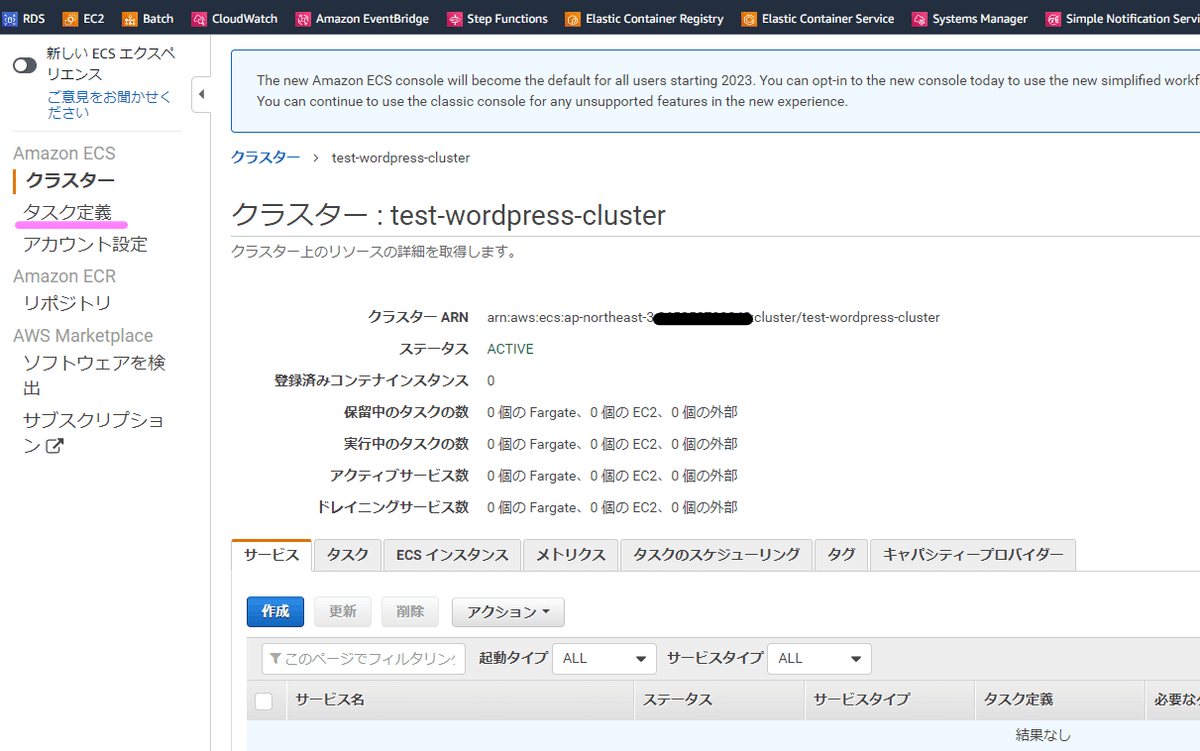Image resolution: width=1200 pixels, height=751 pixels.
Task: Open the 起動タイプ ALL dropdown
Action: pos(604,658)
